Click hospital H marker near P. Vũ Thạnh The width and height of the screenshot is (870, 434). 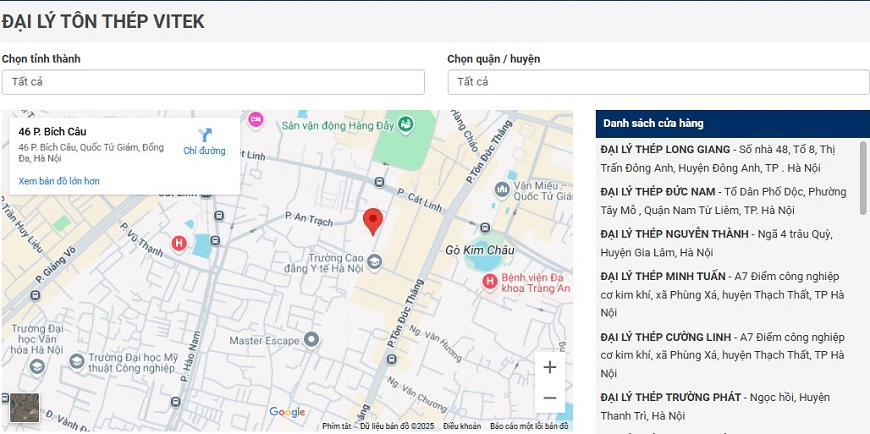click(x=179, y=243)
